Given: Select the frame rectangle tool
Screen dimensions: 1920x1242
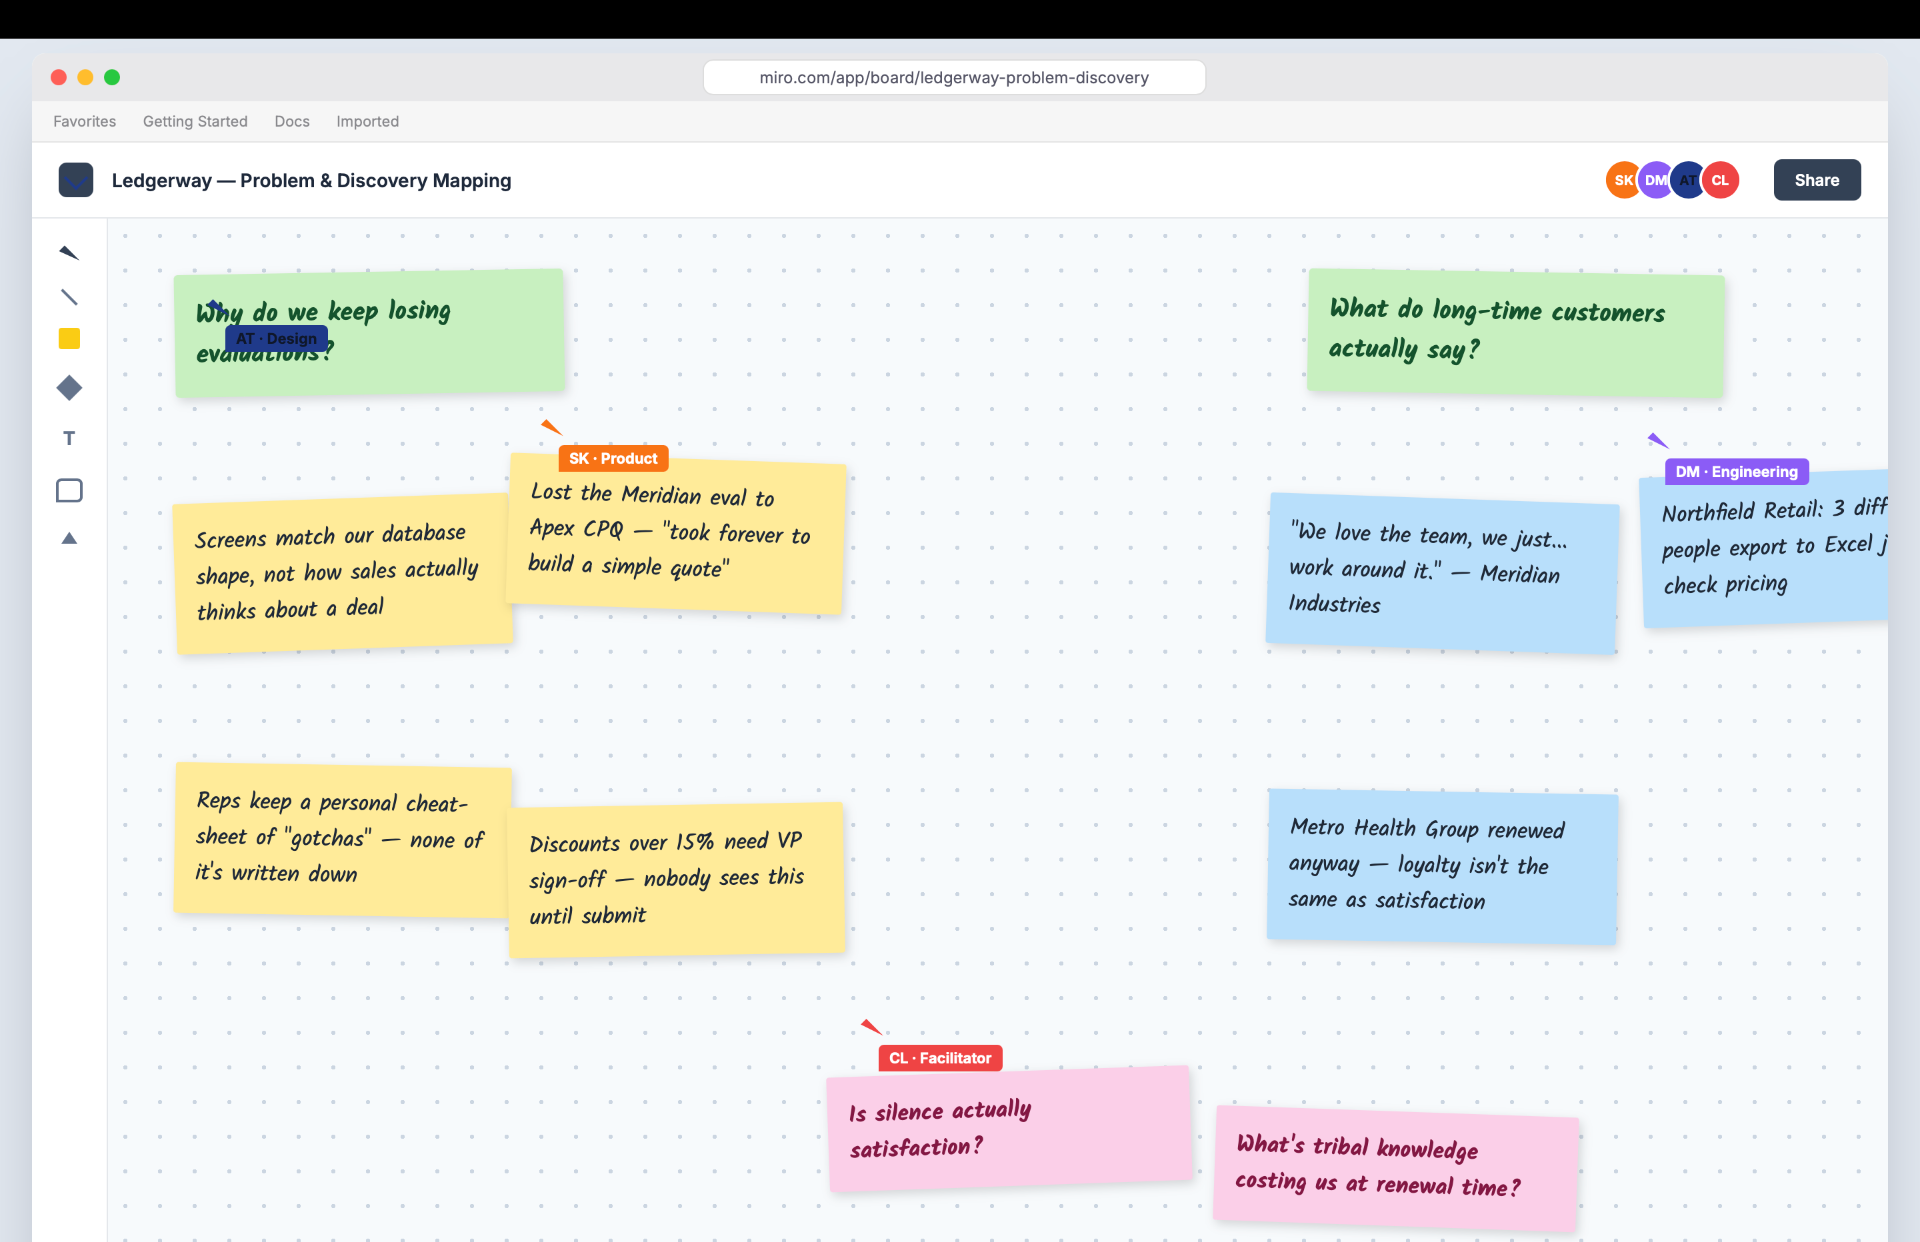Looking at the screenshot, I should click(69, 490).
